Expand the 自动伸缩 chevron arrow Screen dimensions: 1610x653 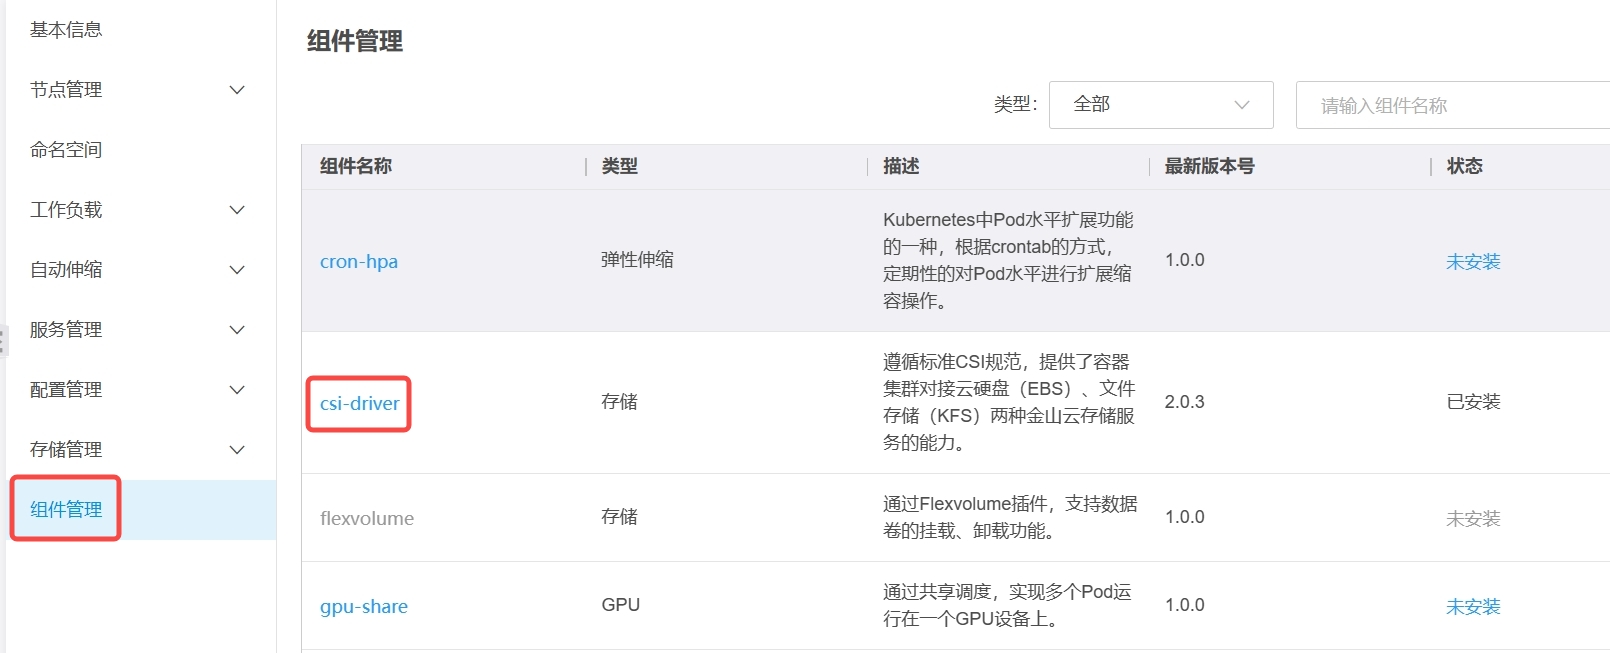237,270
